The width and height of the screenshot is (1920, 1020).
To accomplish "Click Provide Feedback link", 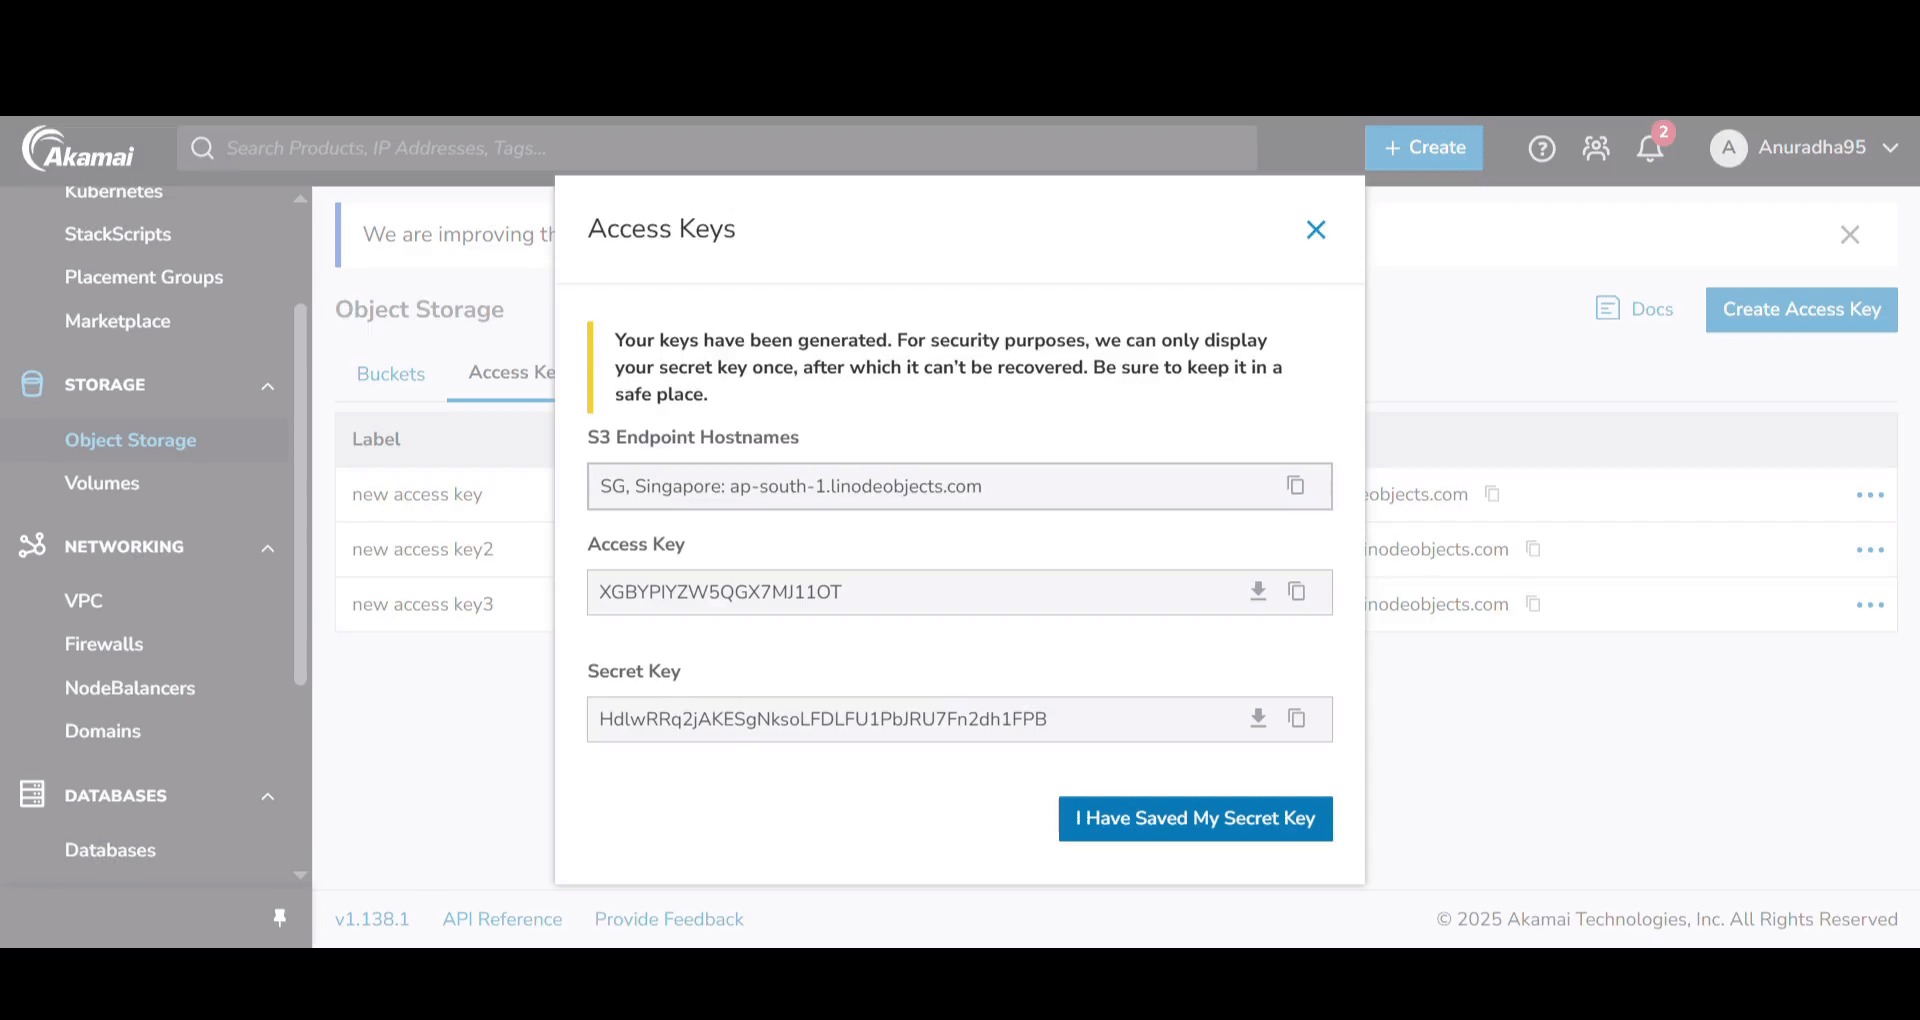I will (669, 919).
